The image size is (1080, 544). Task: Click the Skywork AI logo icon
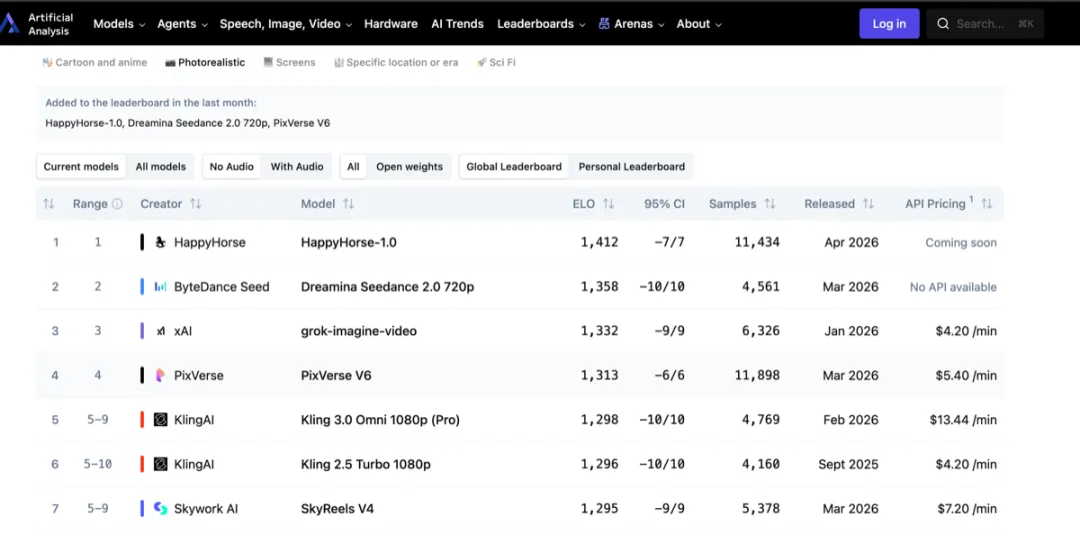160,509
